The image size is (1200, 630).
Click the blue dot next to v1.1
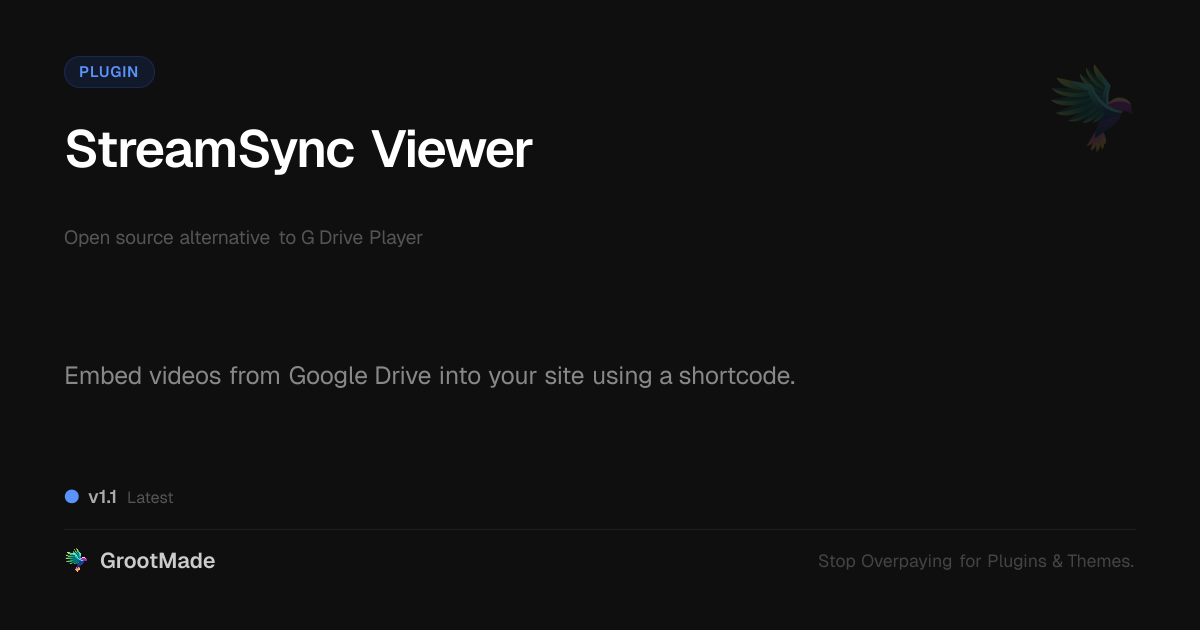pyautogui.click(x=72, y=497)
